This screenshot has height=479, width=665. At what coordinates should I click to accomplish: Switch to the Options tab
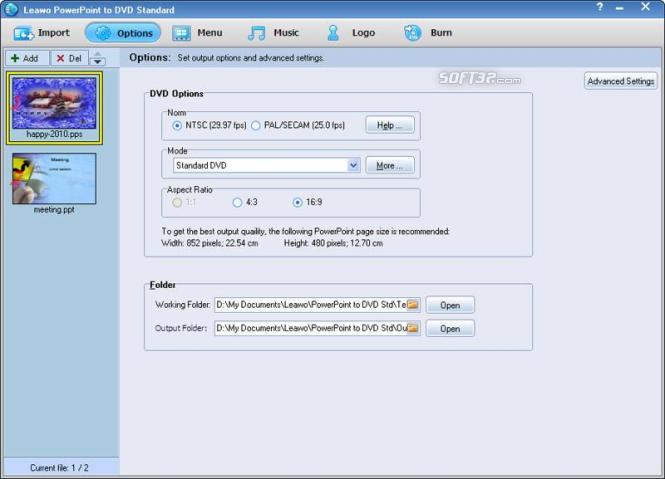point(123,33)
